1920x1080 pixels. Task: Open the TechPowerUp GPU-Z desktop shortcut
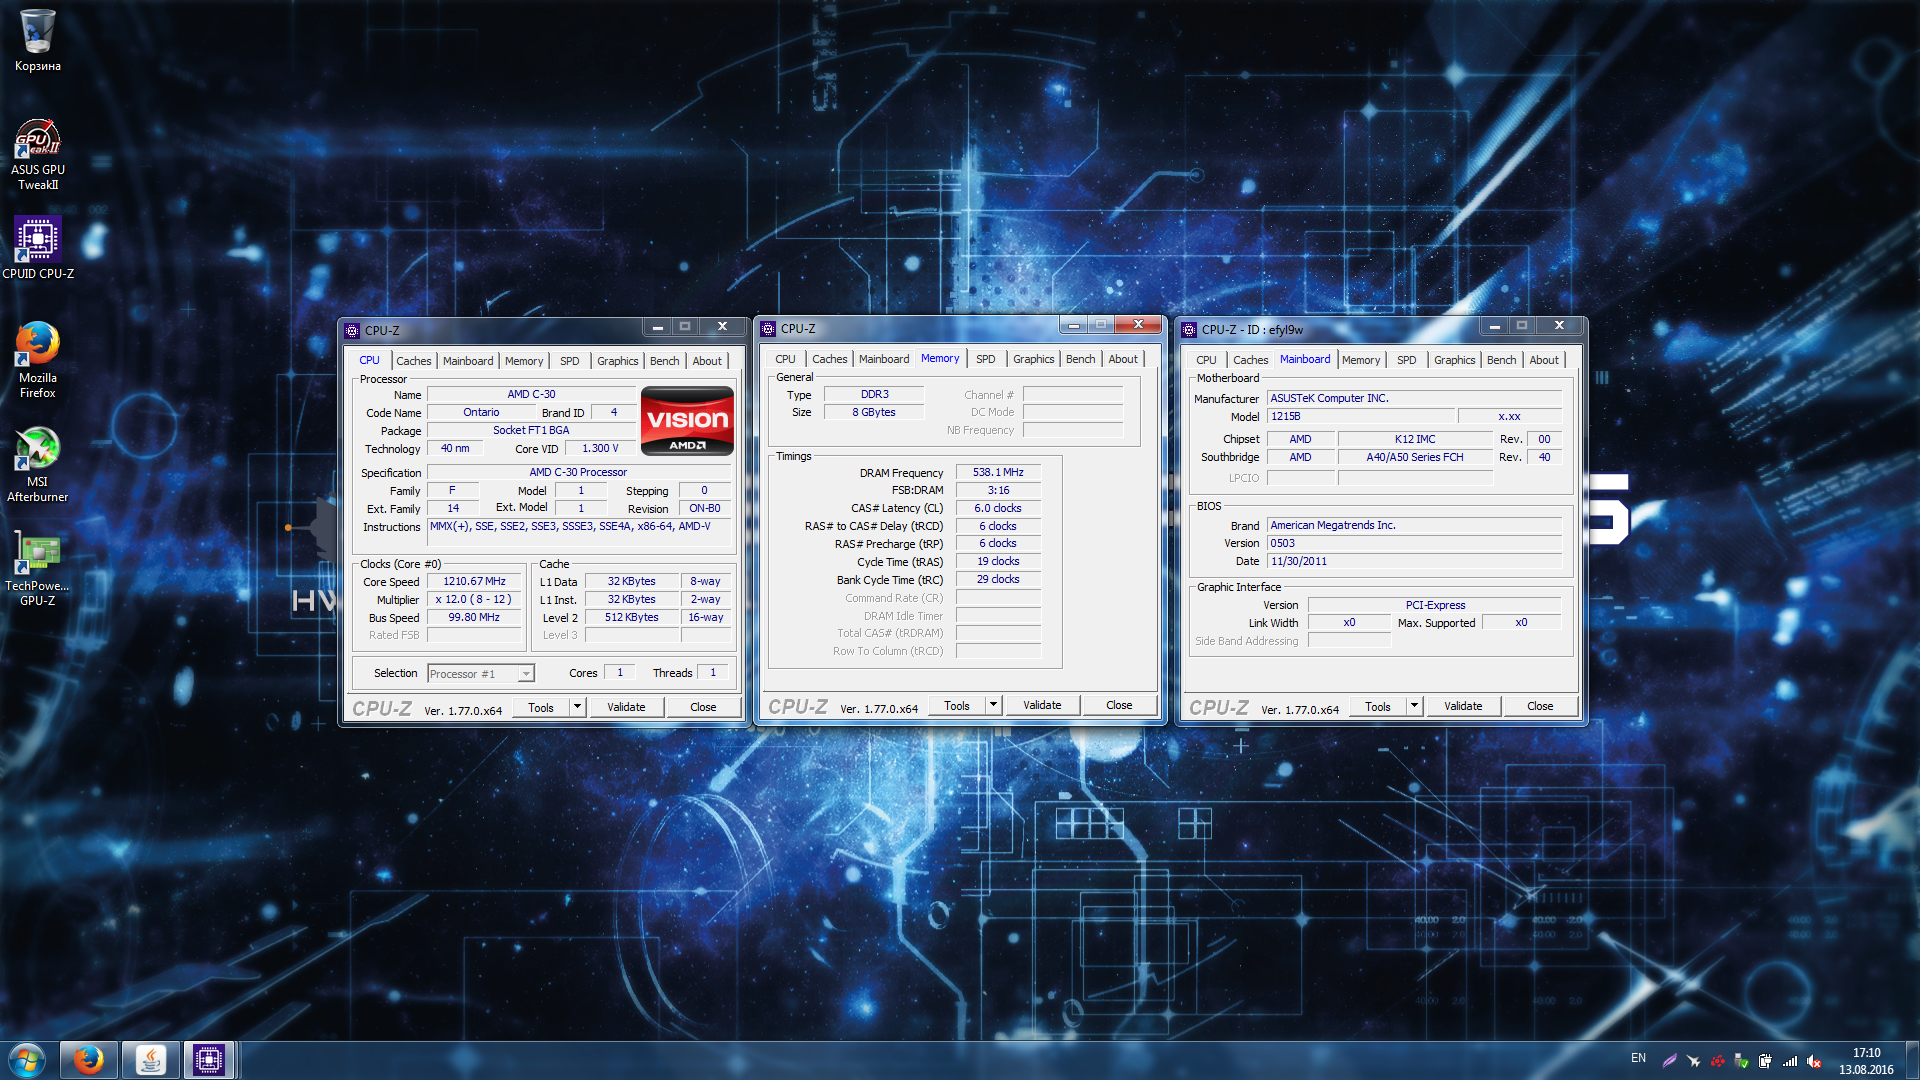click(x=37, y=567)
